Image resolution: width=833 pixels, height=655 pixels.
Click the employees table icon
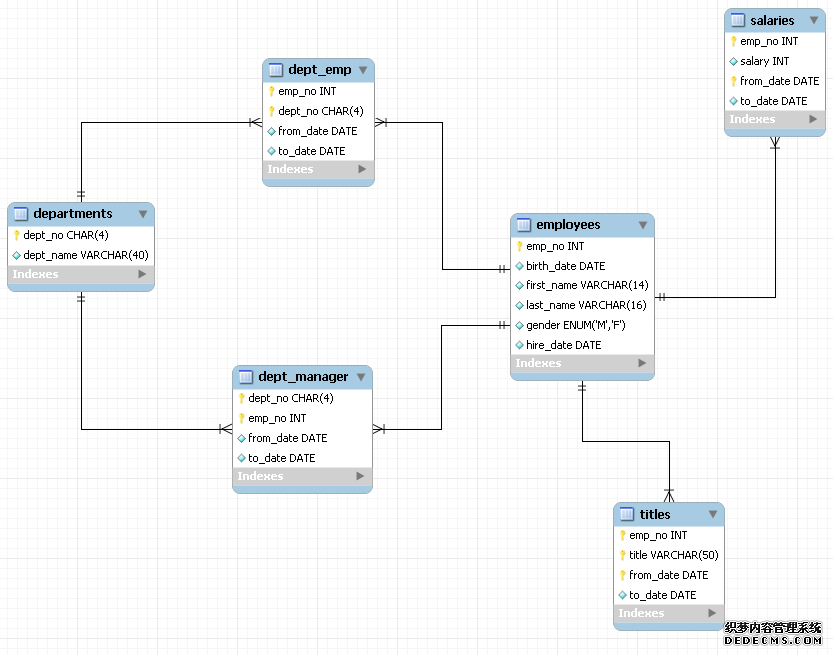(x=524, y=225)
